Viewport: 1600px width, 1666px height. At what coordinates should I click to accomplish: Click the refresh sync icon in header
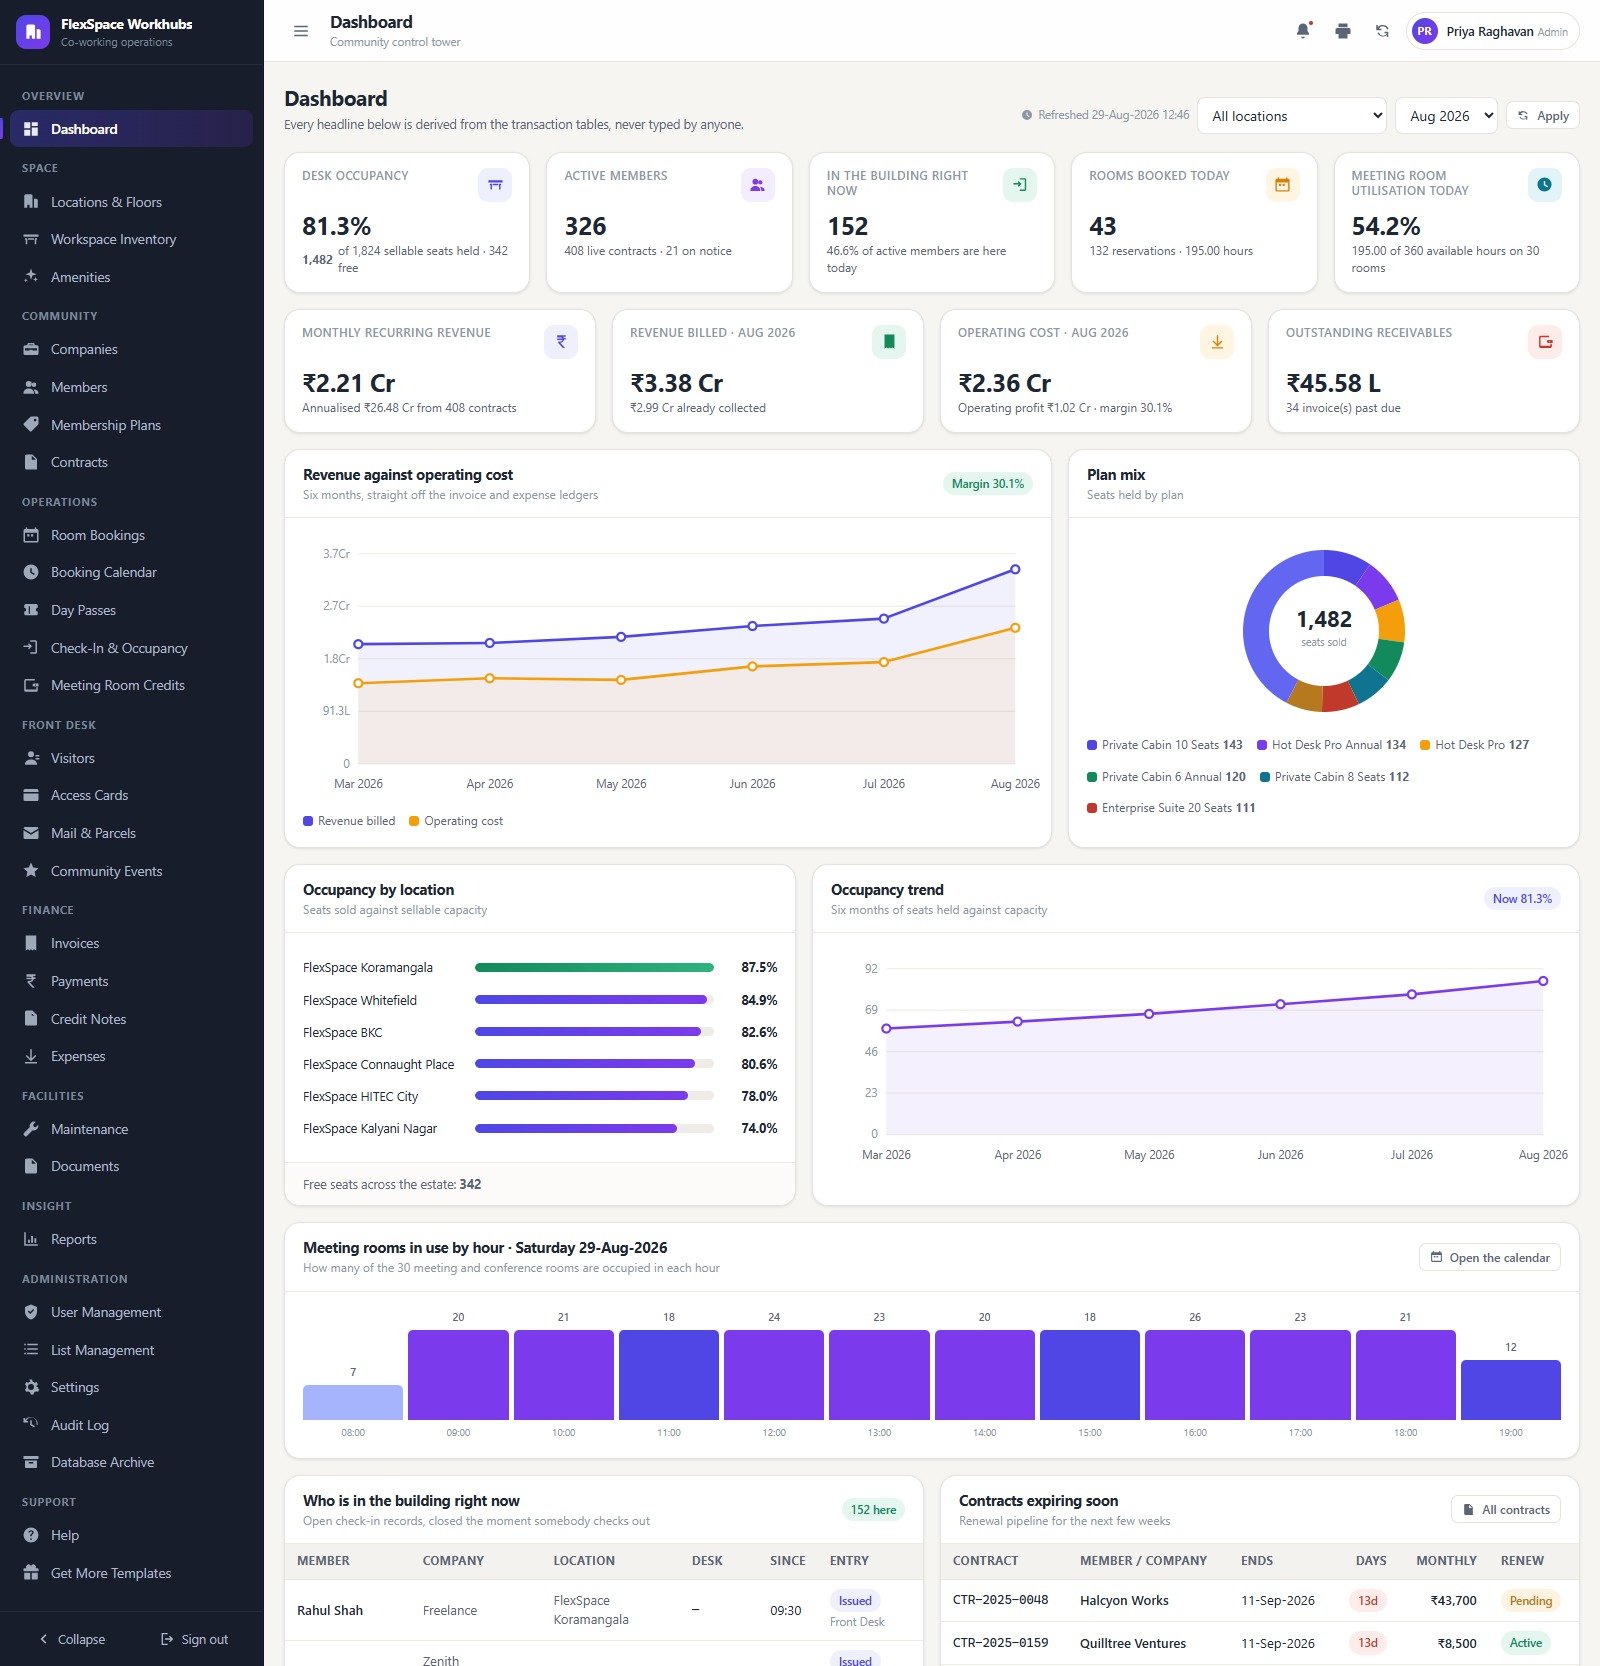(x=1382, y=31)
